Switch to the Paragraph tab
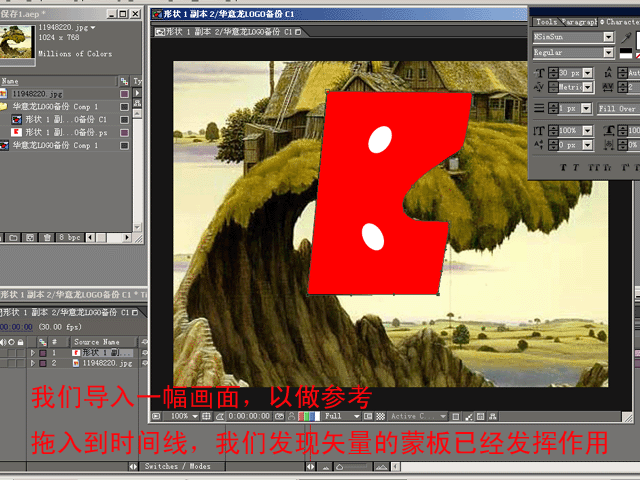Viewport: 640px width, 480px height. click(x=580, y=22)
